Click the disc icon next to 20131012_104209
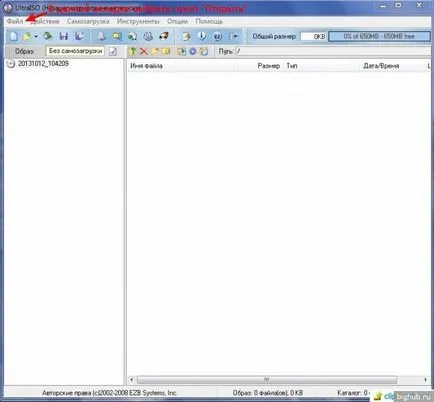This screenshot has width=434, height=402. tap(11, 64)
